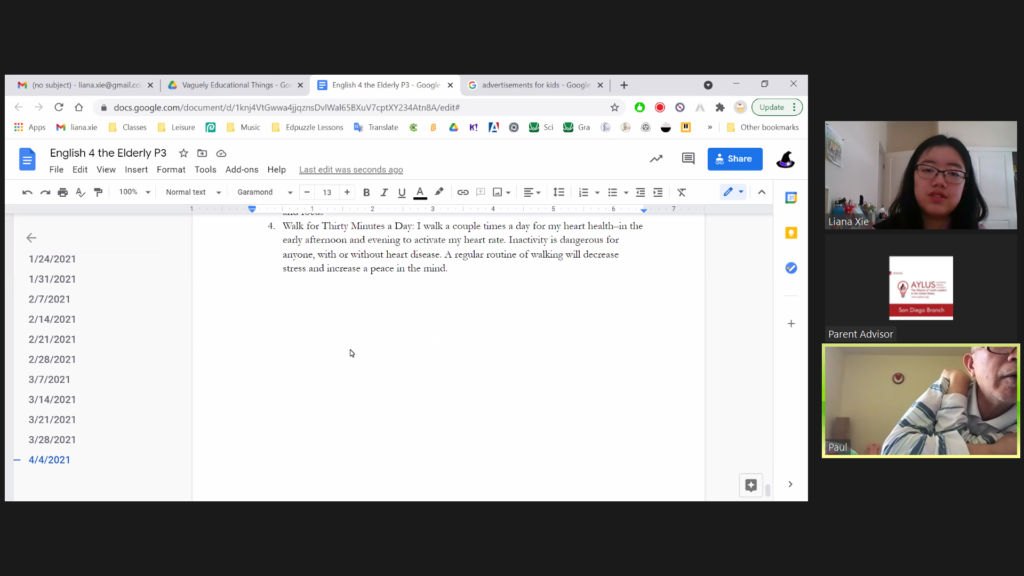The image size is (1024, 576).
Task: Toggle the numbered list
Action: [583, 193]
